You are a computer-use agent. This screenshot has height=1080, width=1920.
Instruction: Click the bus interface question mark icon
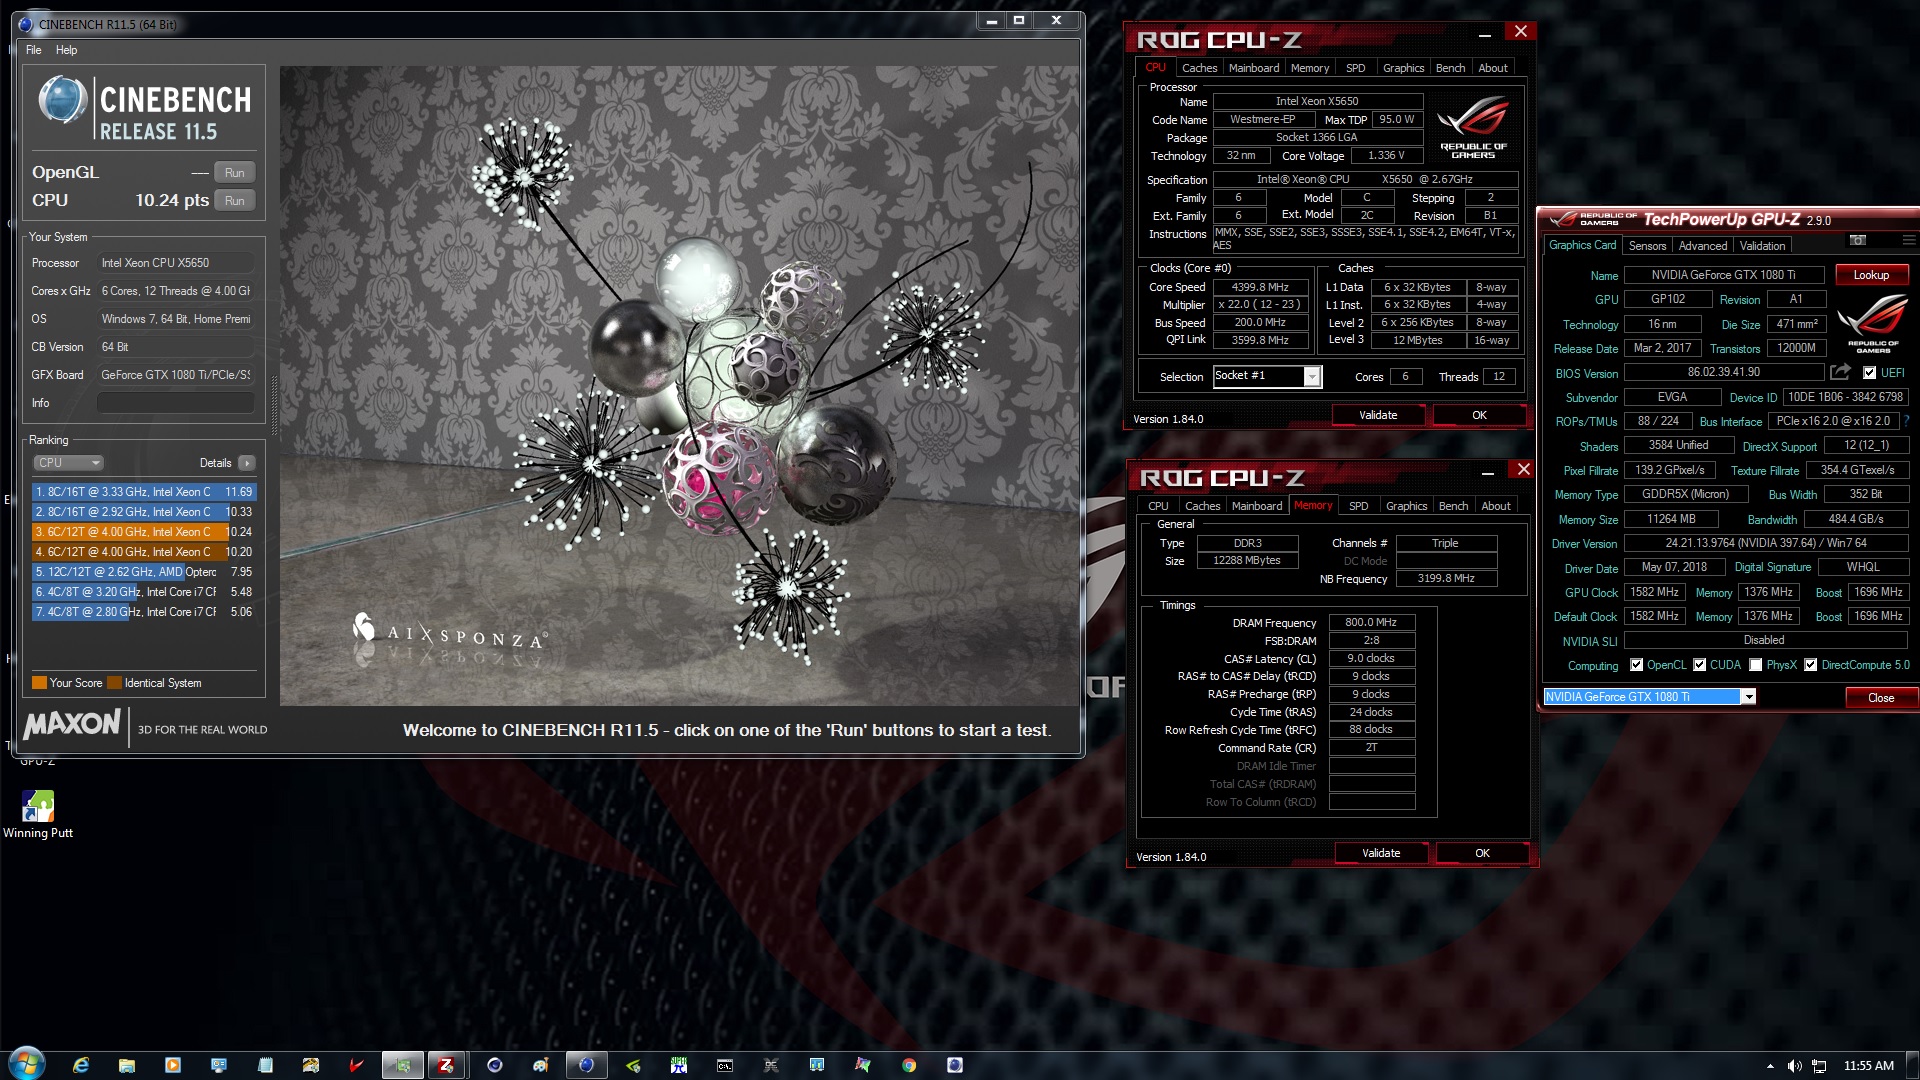point(1906,421)
